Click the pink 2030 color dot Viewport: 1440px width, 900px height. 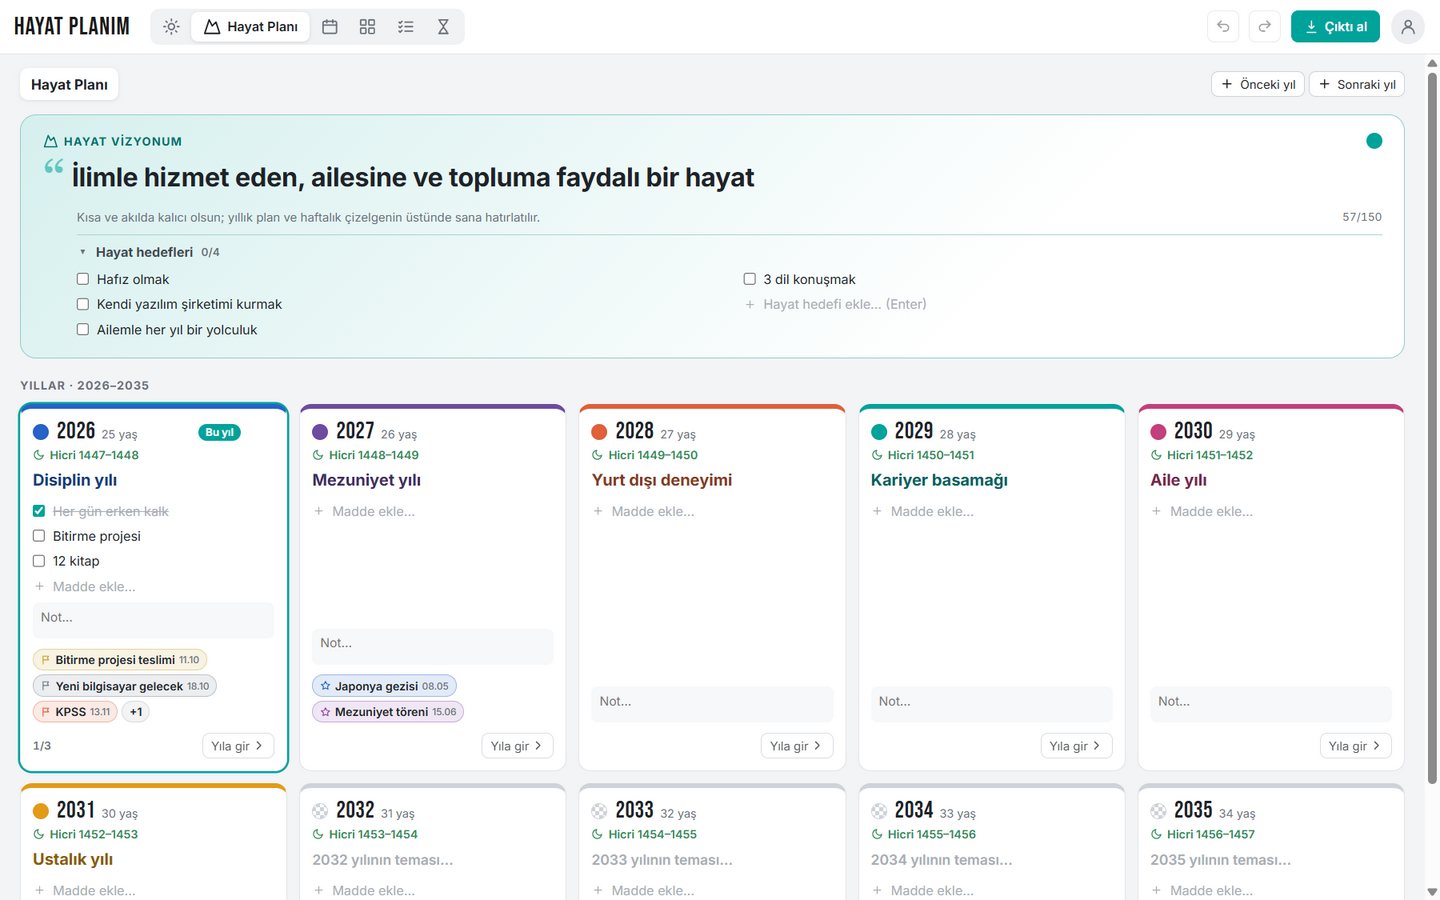[x=1158, y=432]
